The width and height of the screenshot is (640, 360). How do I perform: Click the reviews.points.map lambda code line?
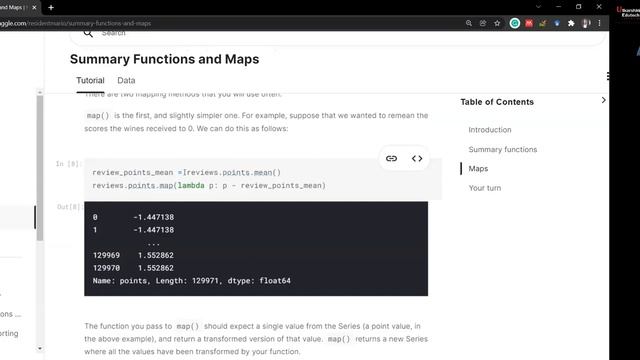[x=209, y=186]
